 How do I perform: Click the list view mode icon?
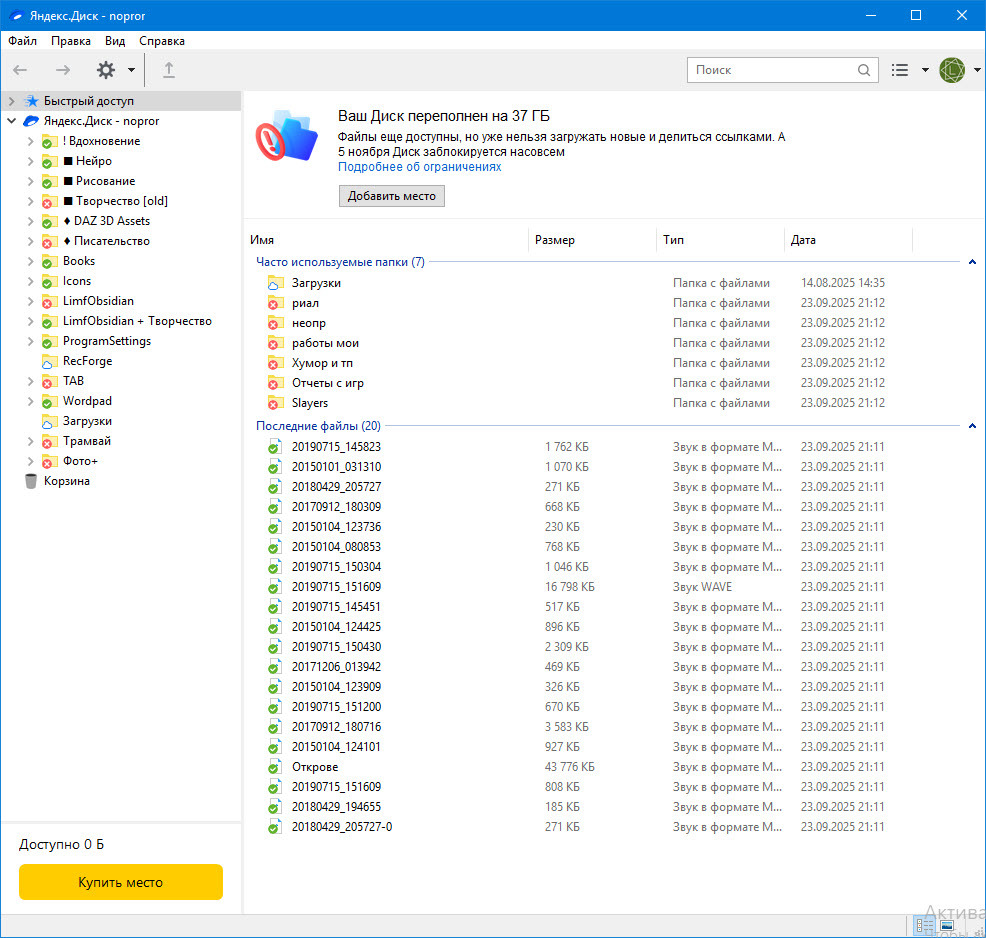coord(900,70)
